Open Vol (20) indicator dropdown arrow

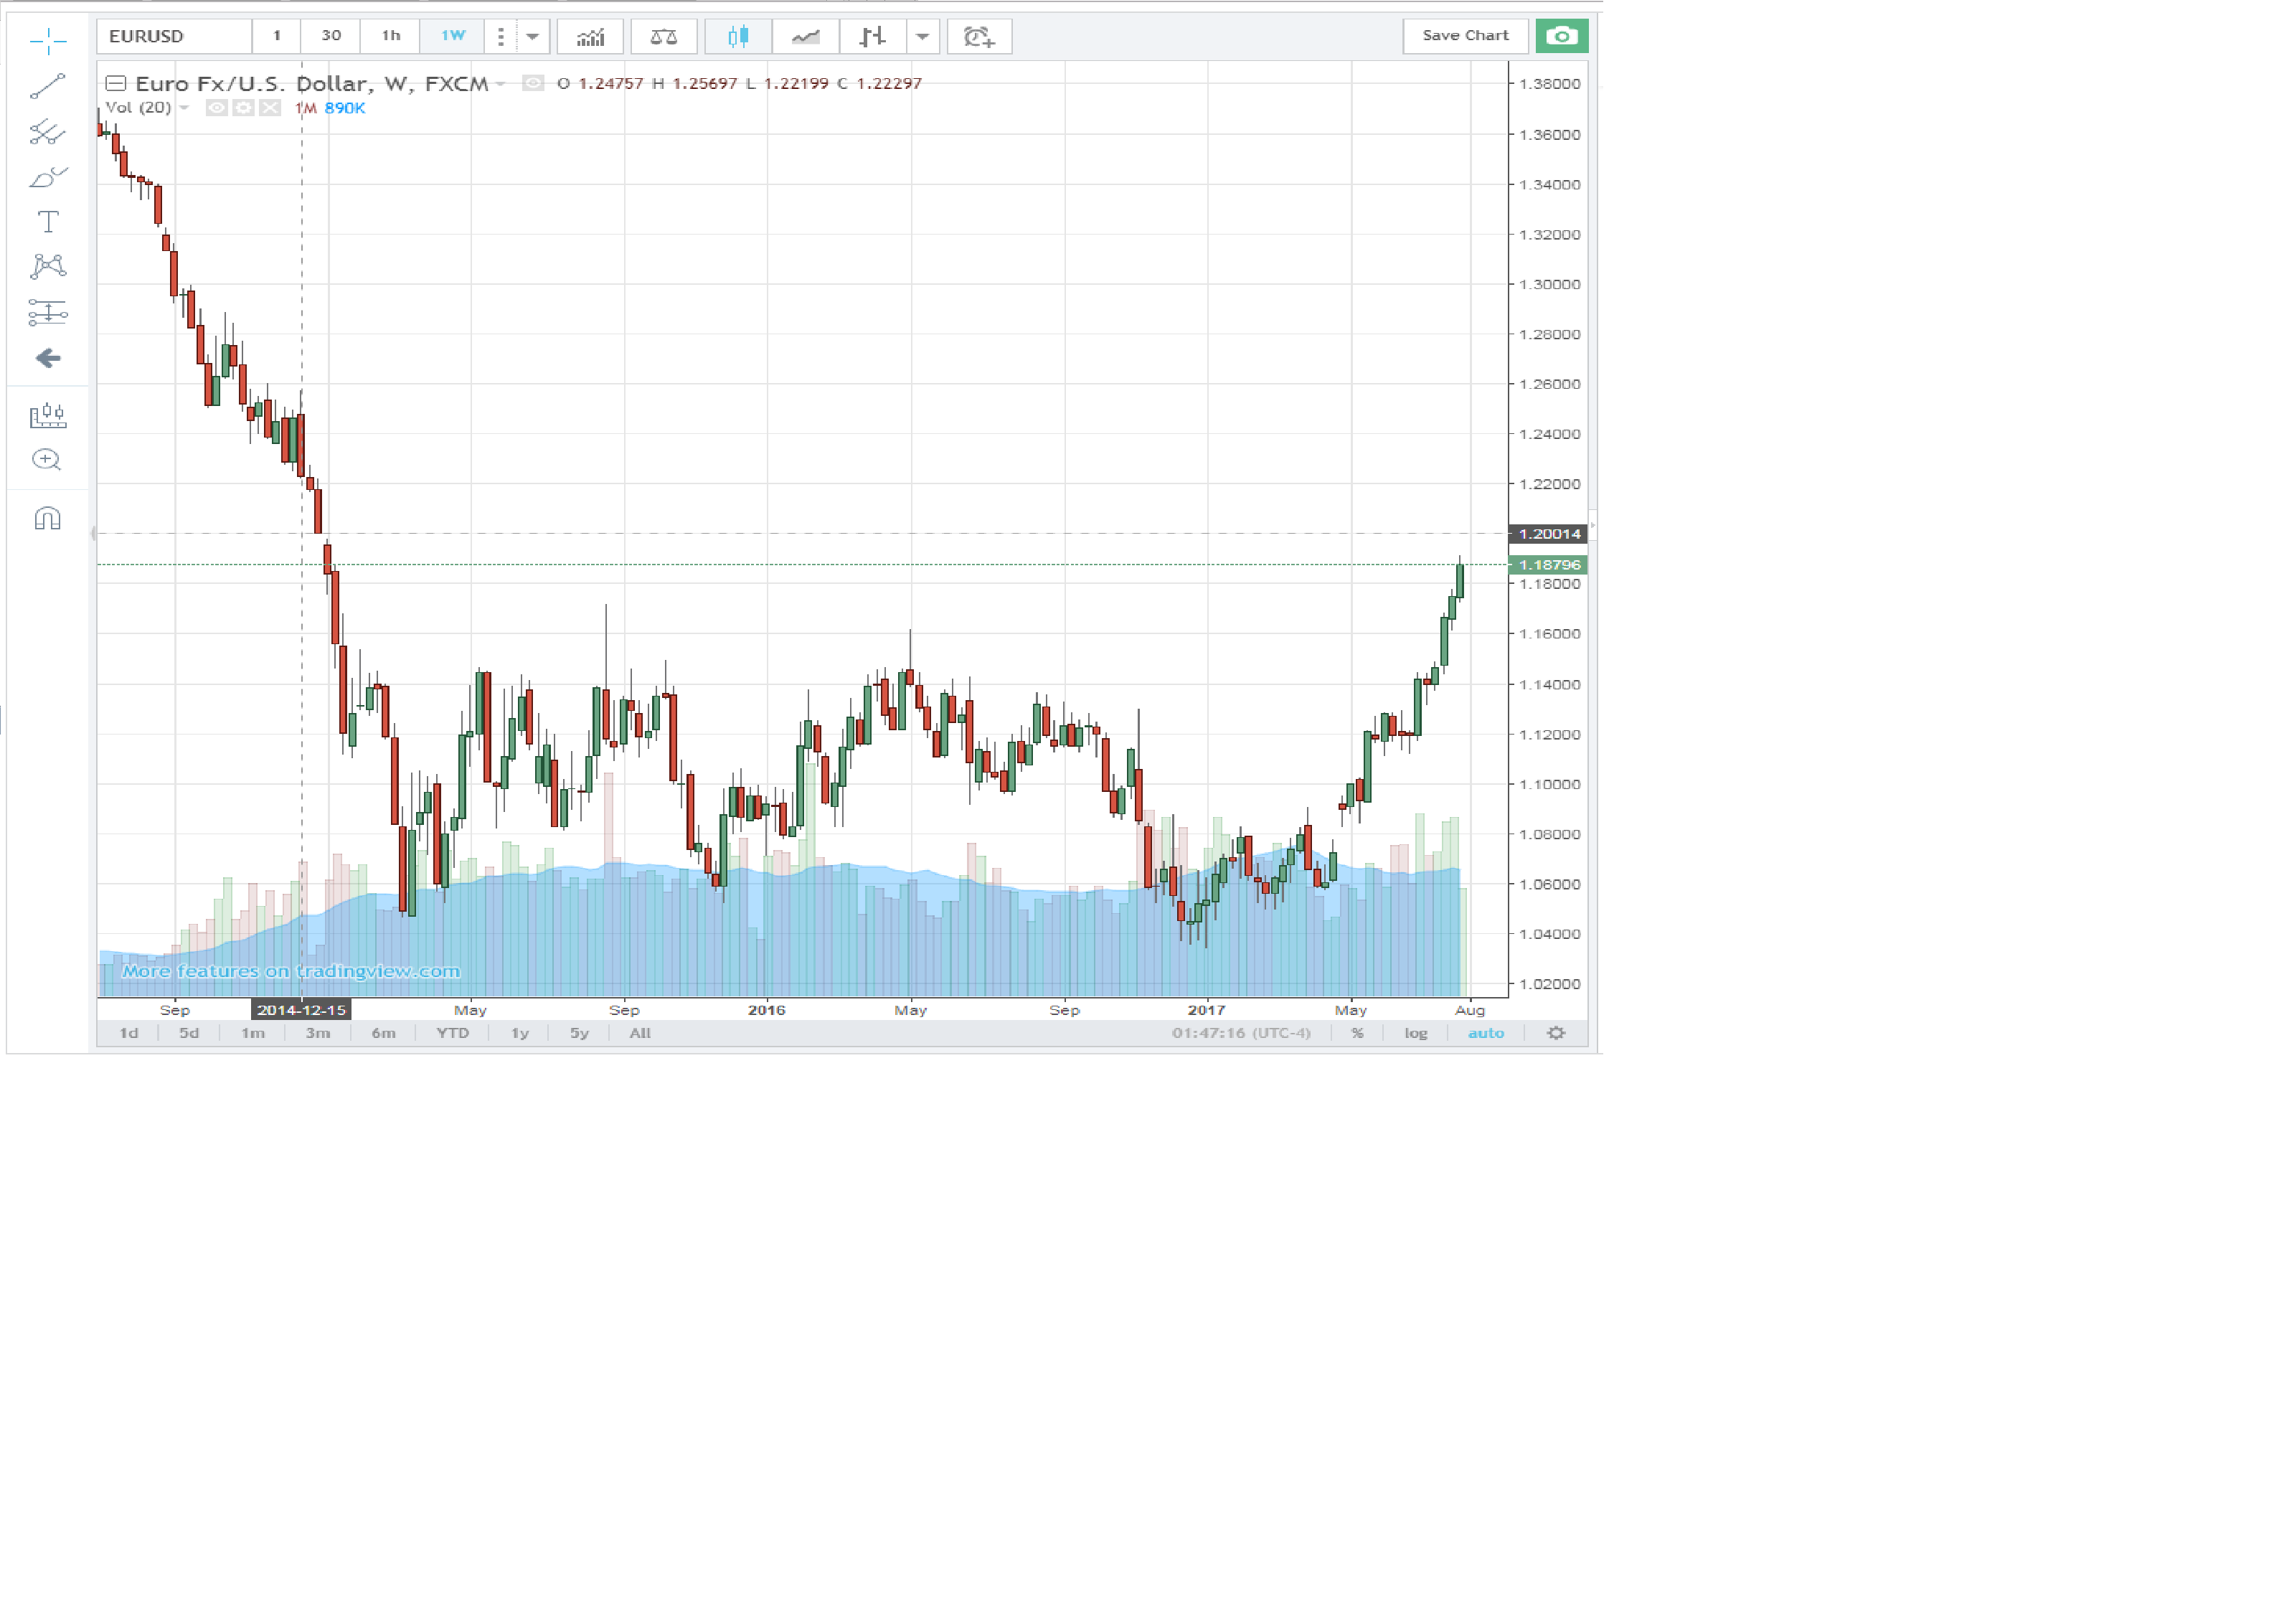coord(184,108)
